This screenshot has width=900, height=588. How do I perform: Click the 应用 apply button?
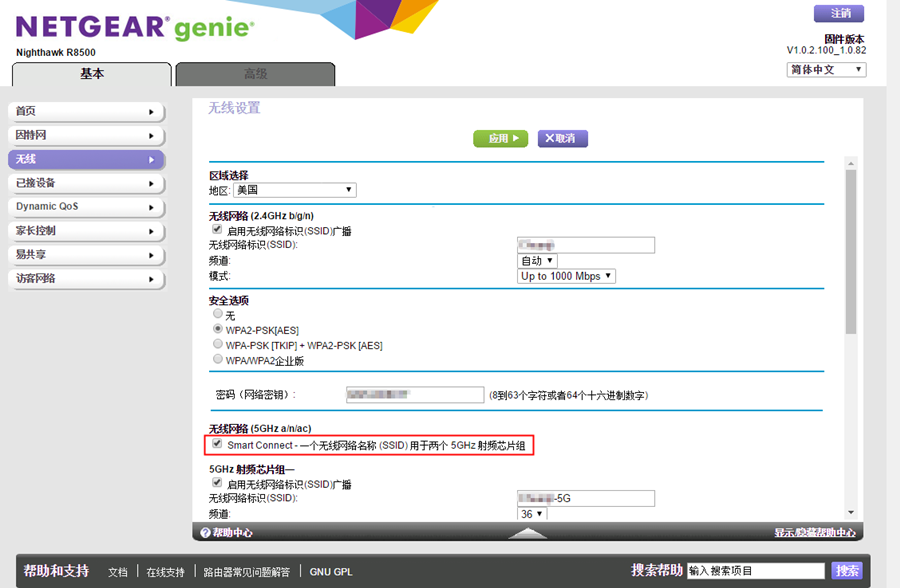point(500,139)
